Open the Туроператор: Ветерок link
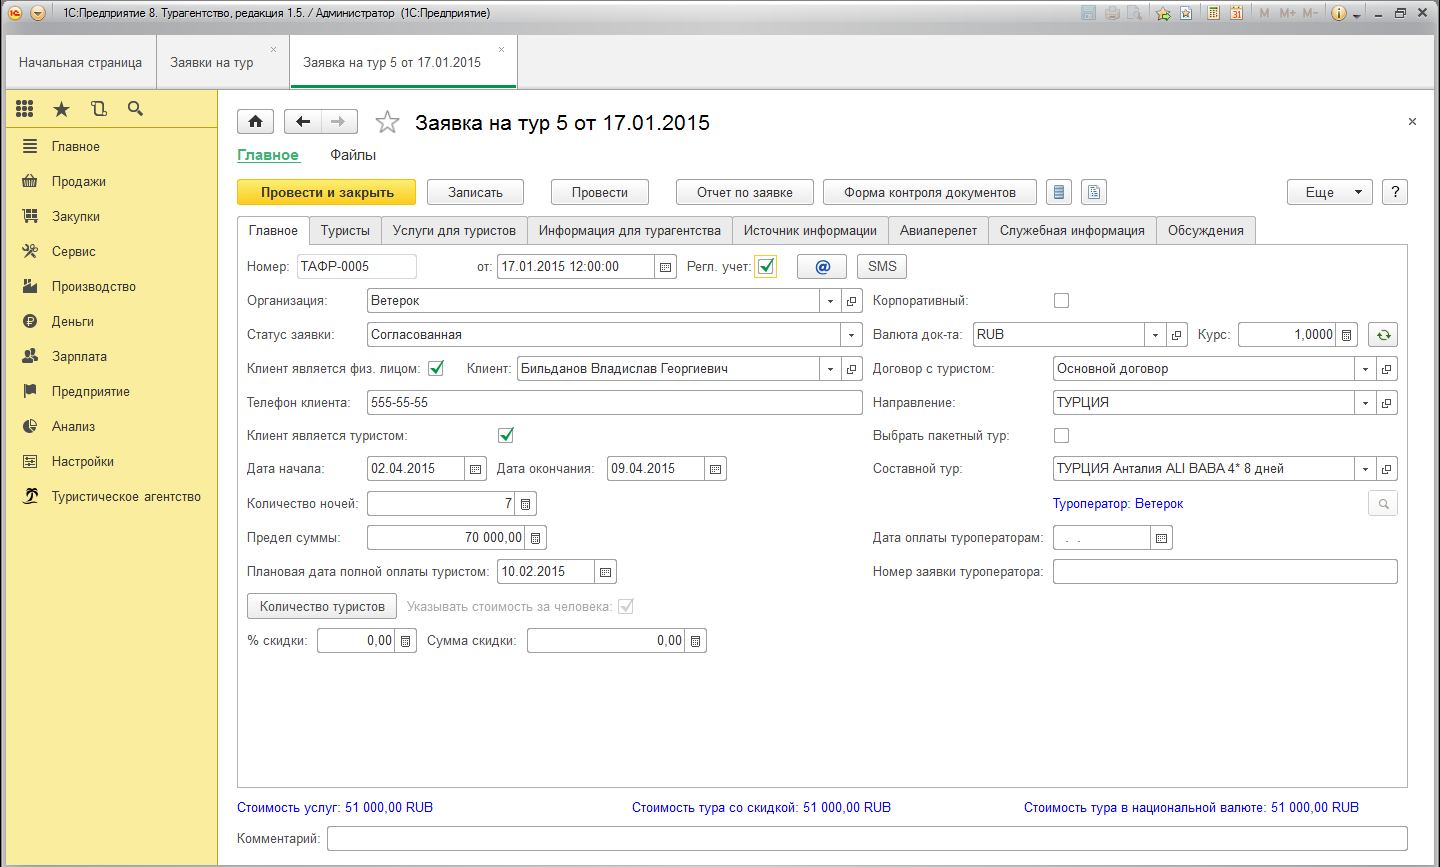Screen dimensions: 1440x867 click(x=1118, y=504)
